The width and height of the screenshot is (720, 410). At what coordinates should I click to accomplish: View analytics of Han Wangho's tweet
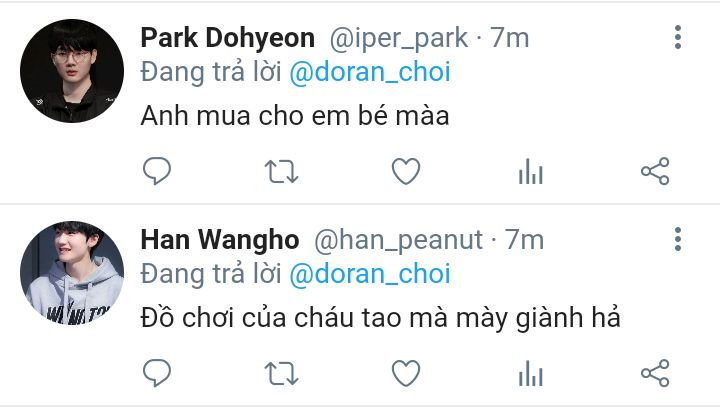(530, 373)
